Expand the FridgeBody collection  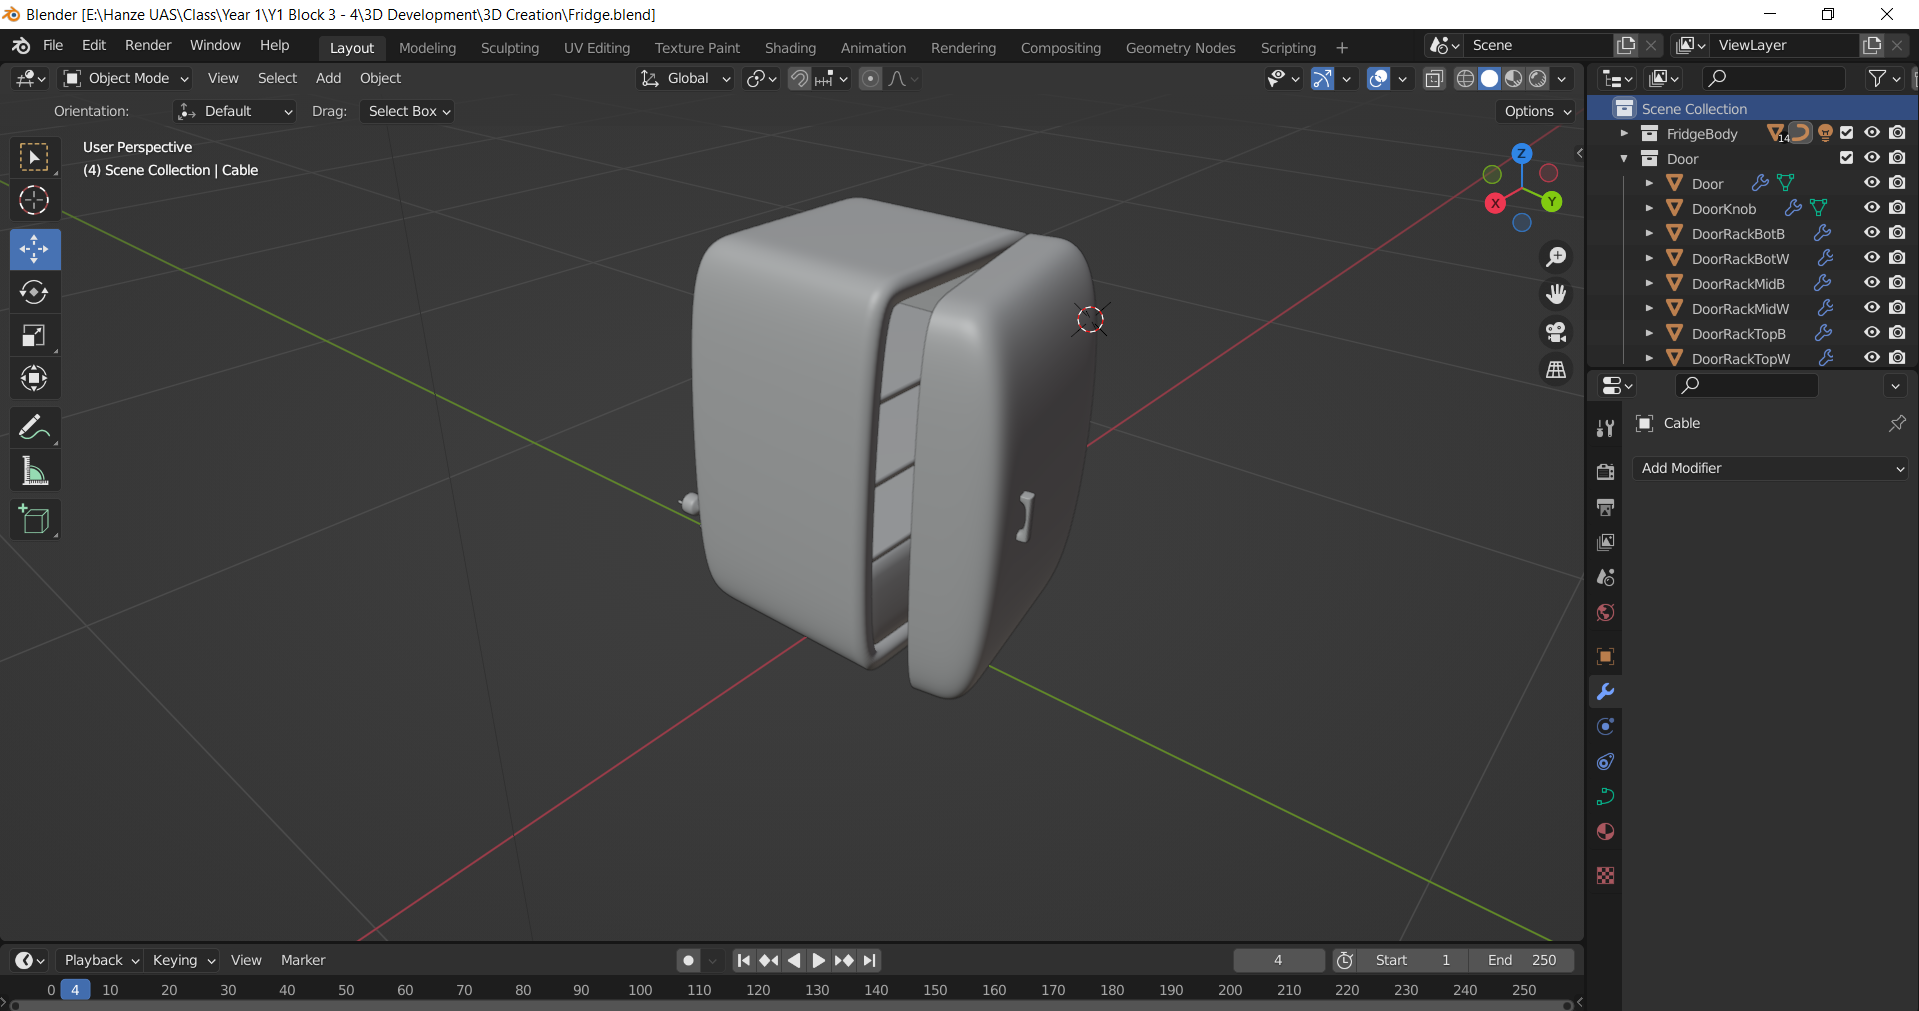[x=1624, y=133]
